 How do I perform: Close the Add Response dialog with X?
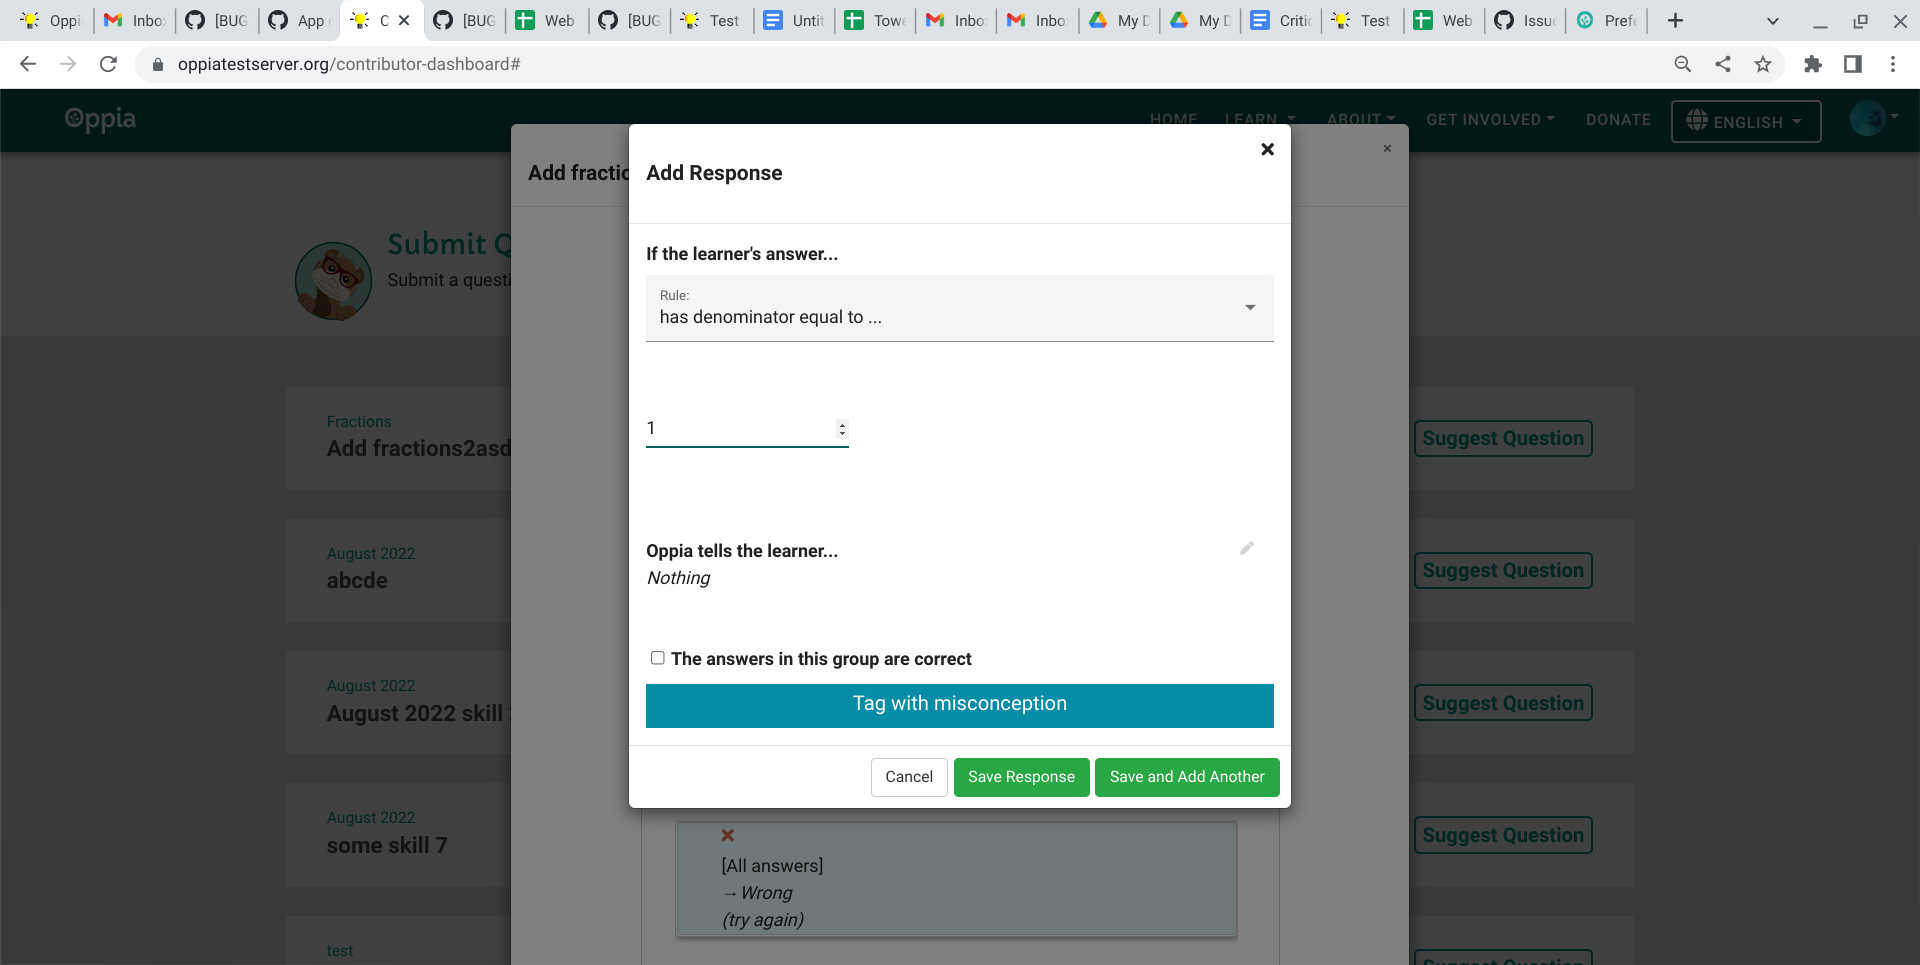(1267, 149)
